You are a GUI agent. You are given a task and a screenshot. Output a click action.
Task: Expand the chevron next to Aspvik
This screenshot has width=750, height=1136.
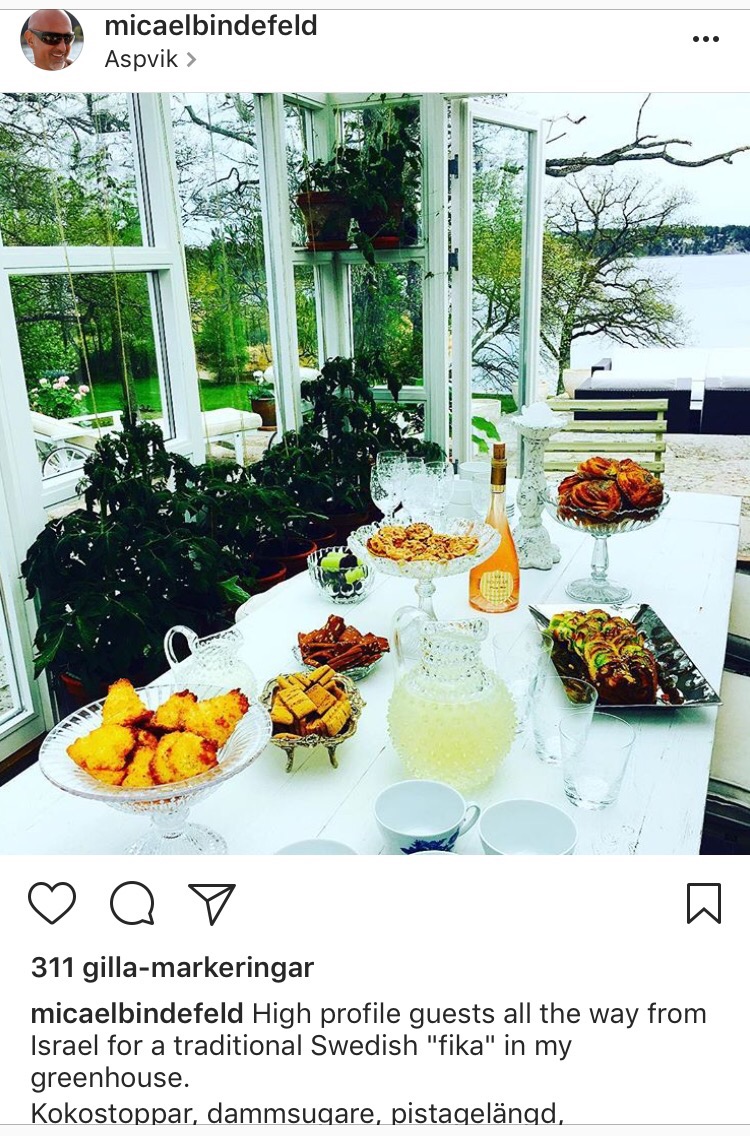(x=191, y=59)
